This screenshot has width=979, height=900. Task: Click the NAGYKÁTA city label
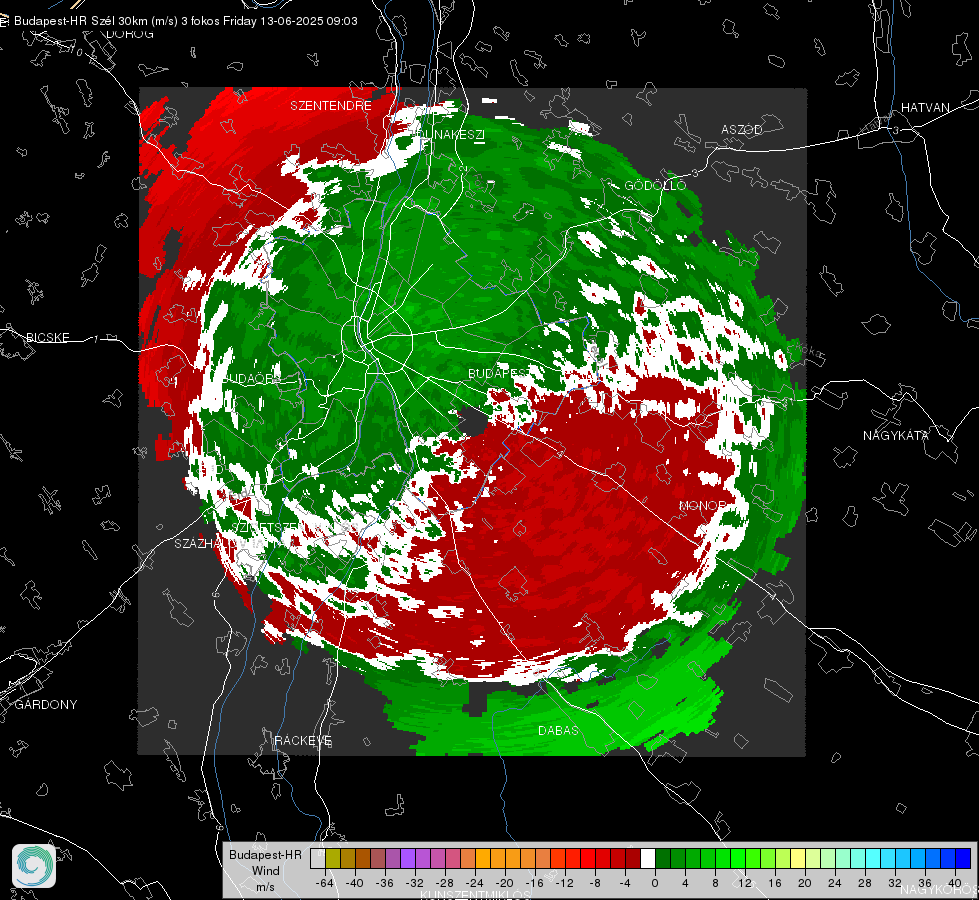(x=896, y=435)
